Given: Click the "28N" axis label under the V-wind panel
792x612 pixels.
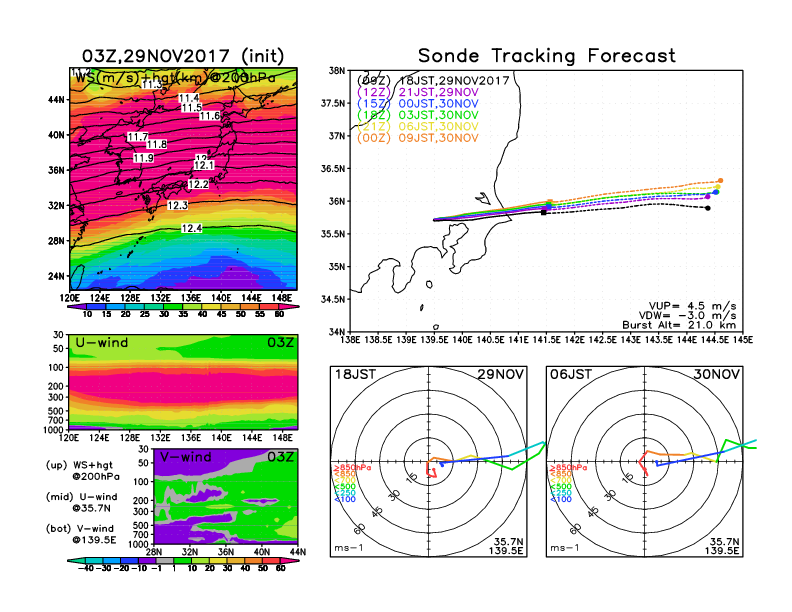Looking at the screenshot, I should pyautogui.click(x=154, y=552).
